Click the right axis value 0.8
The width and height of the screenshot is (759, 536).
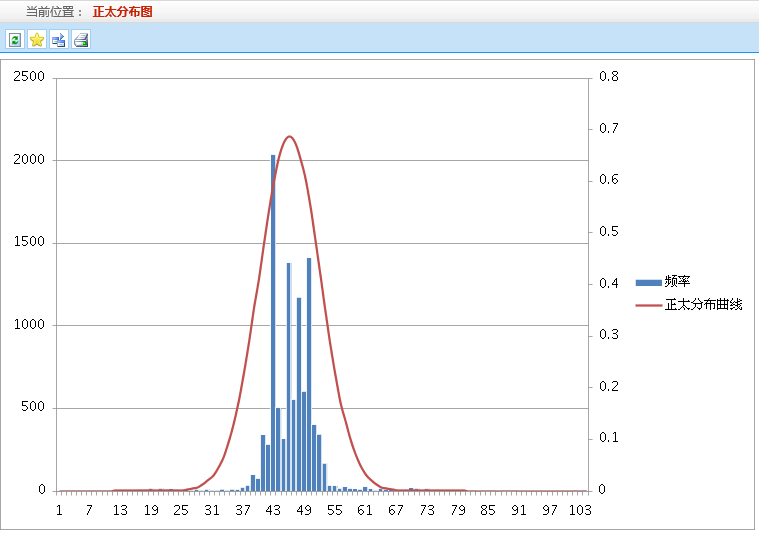coord(608,77)
